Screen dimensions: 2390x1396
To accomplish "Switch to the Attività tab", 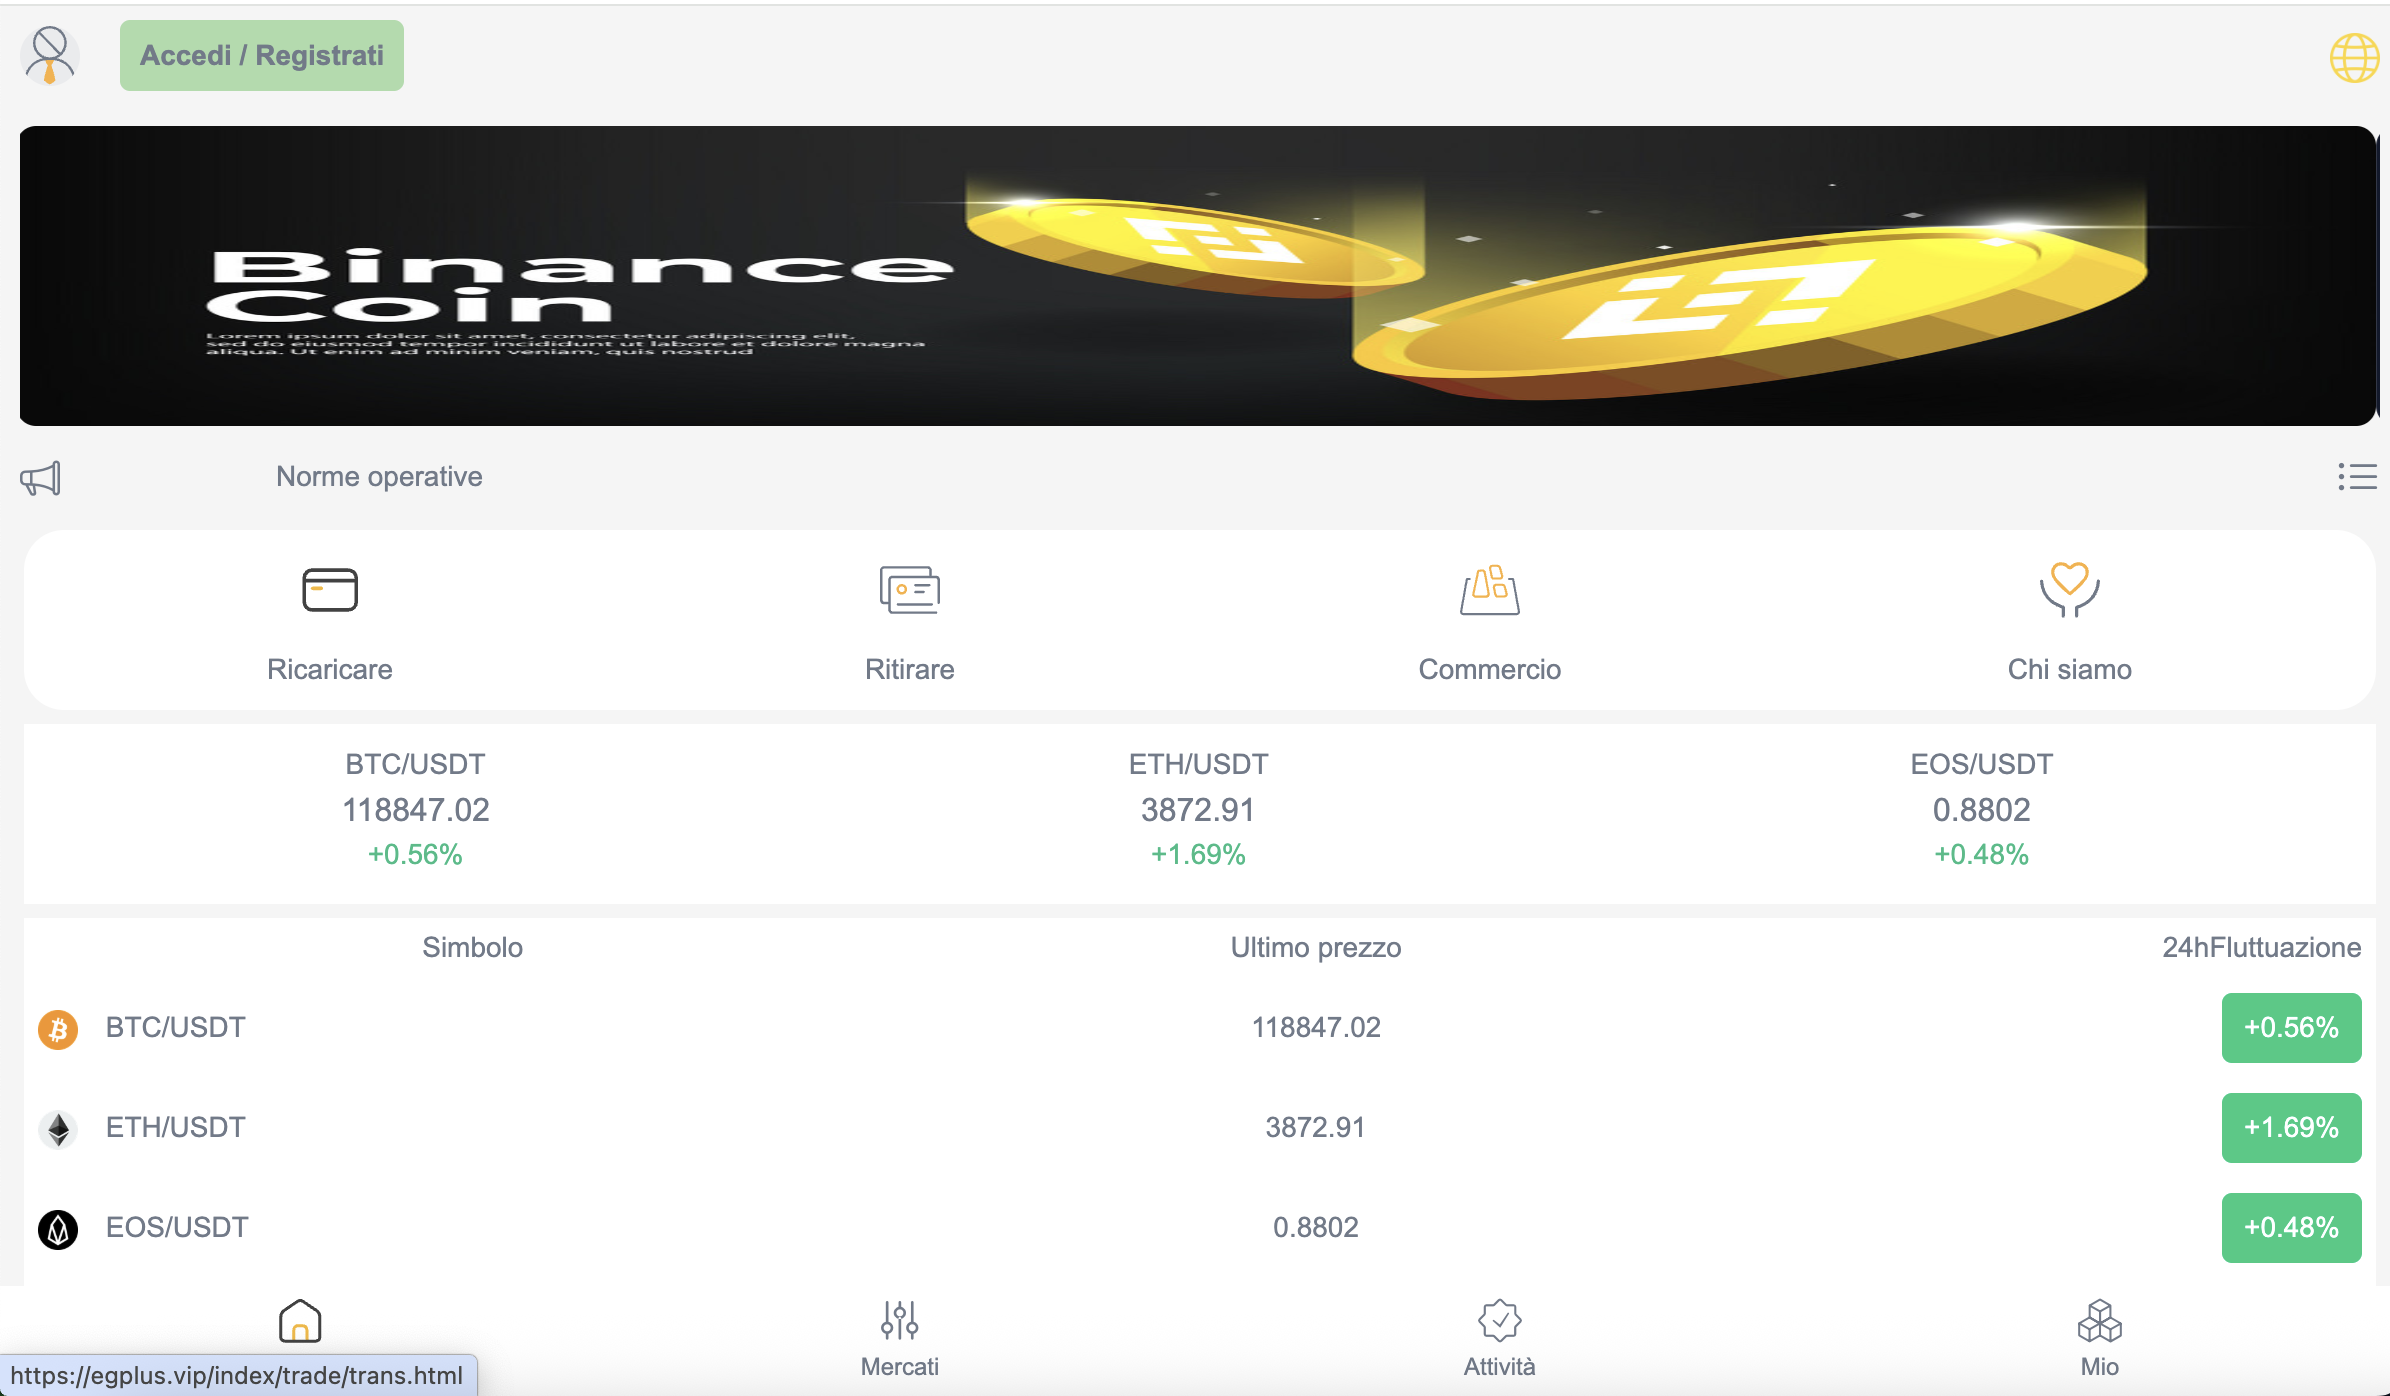I will [x=1500, y=1339].
